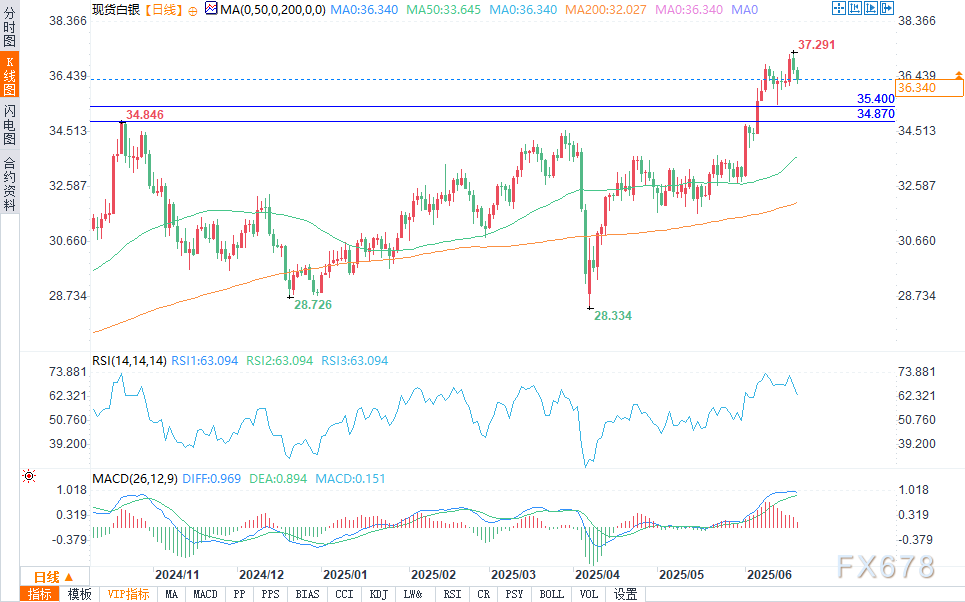965x602 pixels.
Task: Click the VIP指标 button
Action: 128,594
